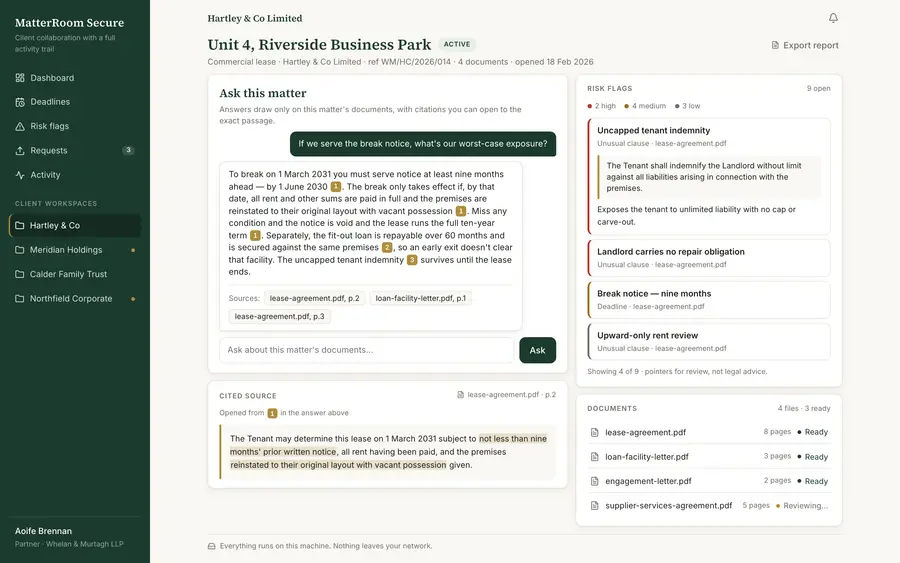Image resolution: width=900 pixels, height=563 pixels.
Task: Click file icon beside supplier-services-agreement.pdf
Action: [595, 506]
